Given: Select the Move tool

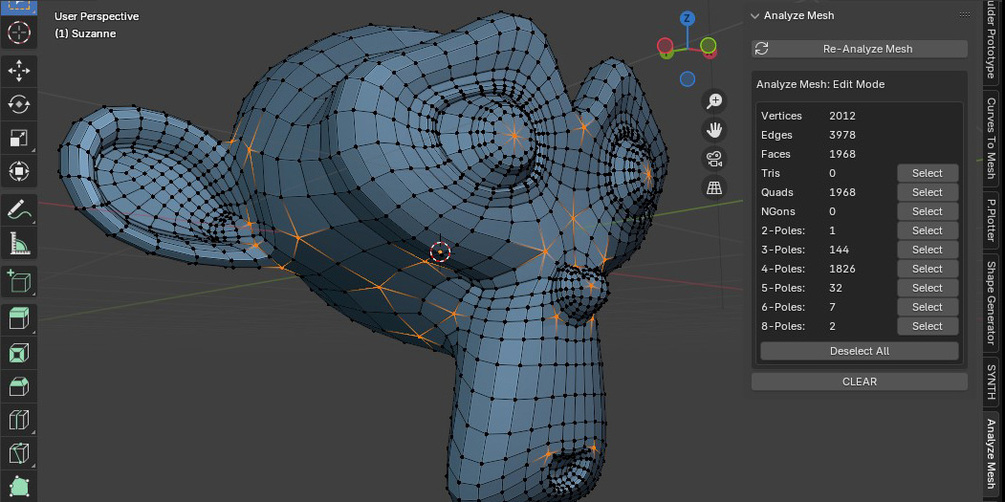Looking at the screenshot, I should [x=19, y=71].
